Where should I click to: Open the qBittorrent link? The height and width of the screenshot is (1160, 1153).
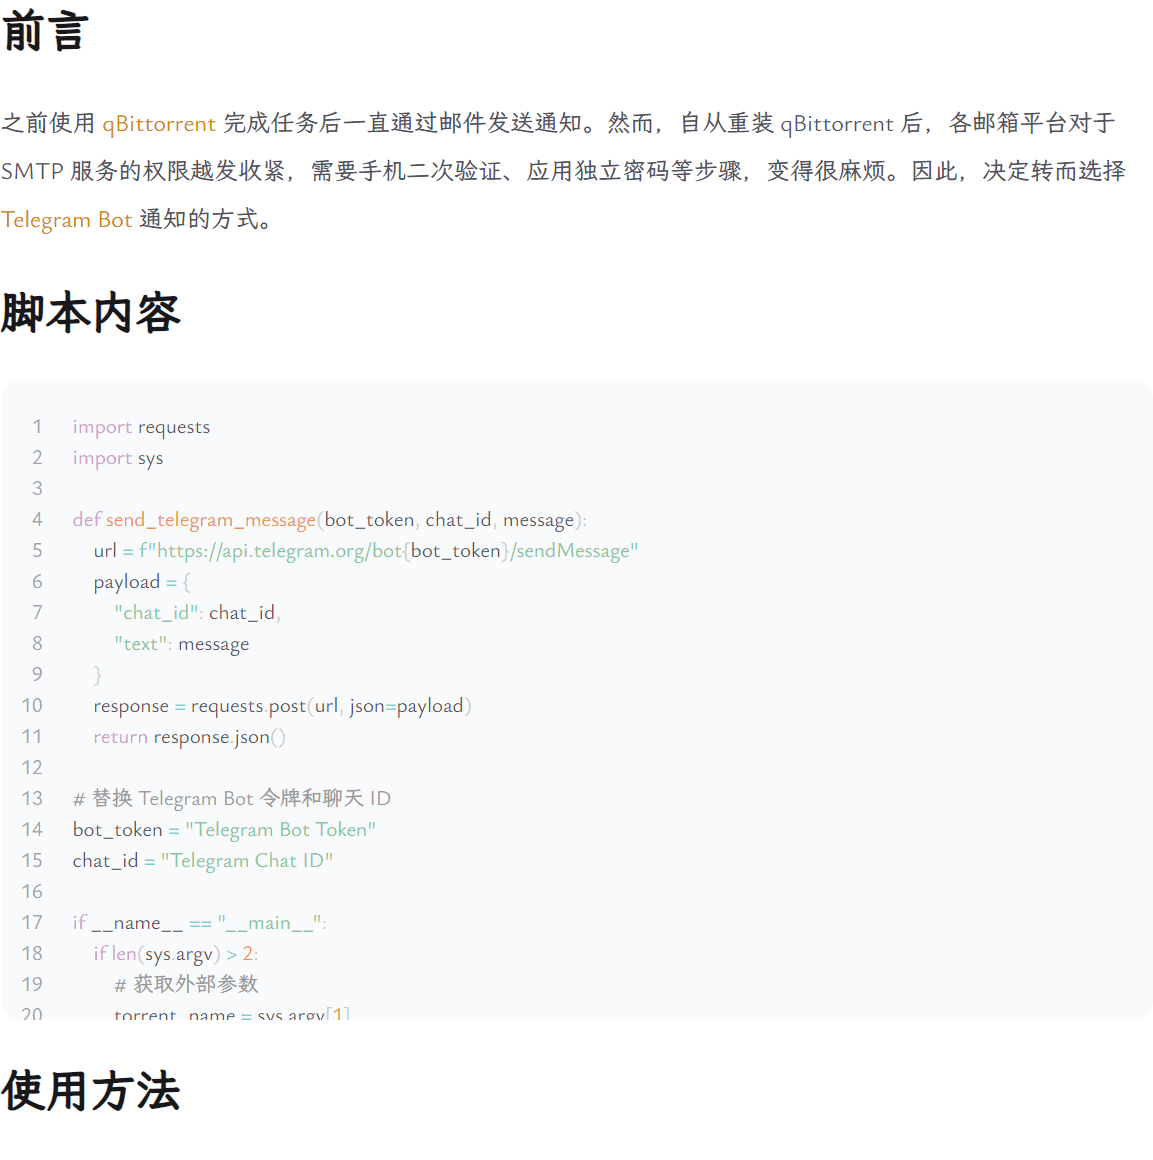pos(159,123)
